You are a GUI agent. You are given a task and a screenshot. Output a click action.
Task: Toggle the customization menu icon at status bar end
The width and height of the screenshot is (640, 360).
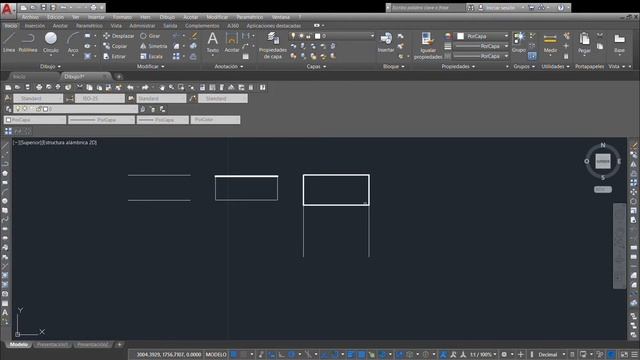635,354
